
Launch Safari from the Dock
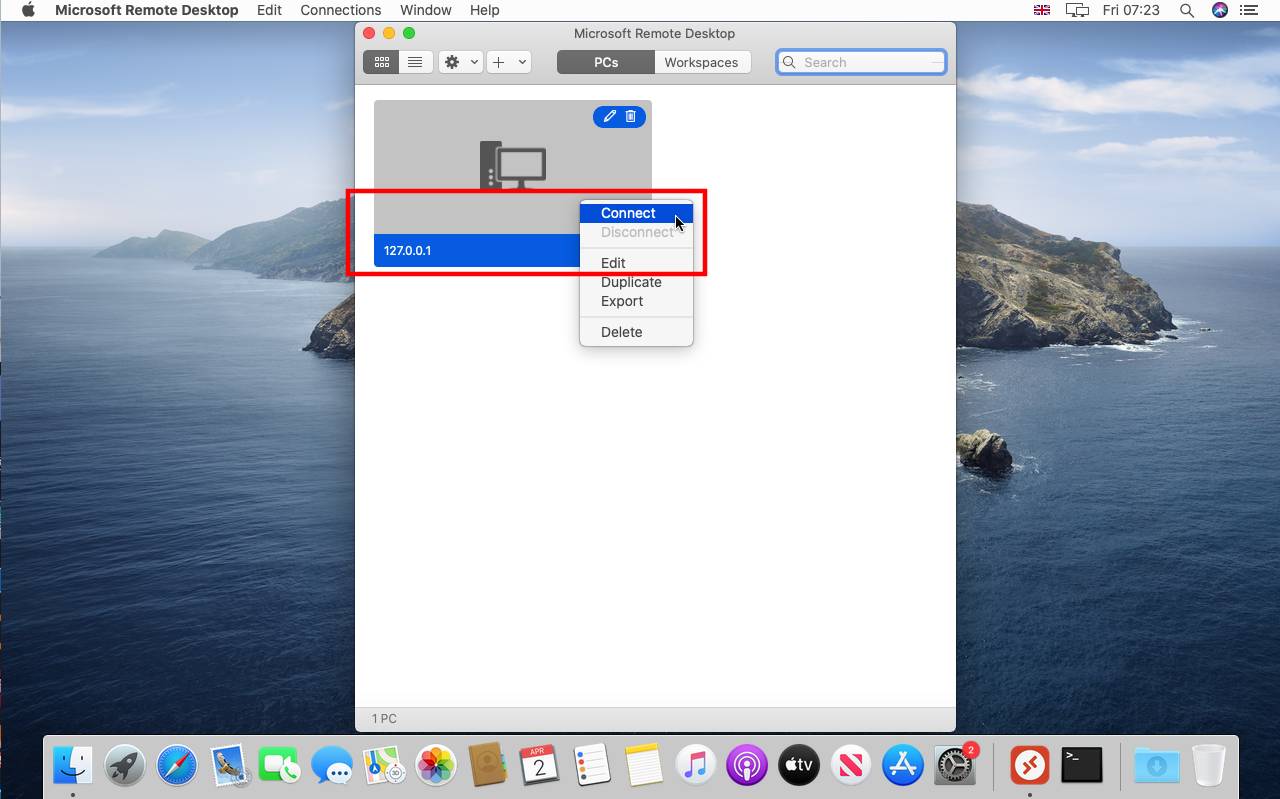[177, 766]
